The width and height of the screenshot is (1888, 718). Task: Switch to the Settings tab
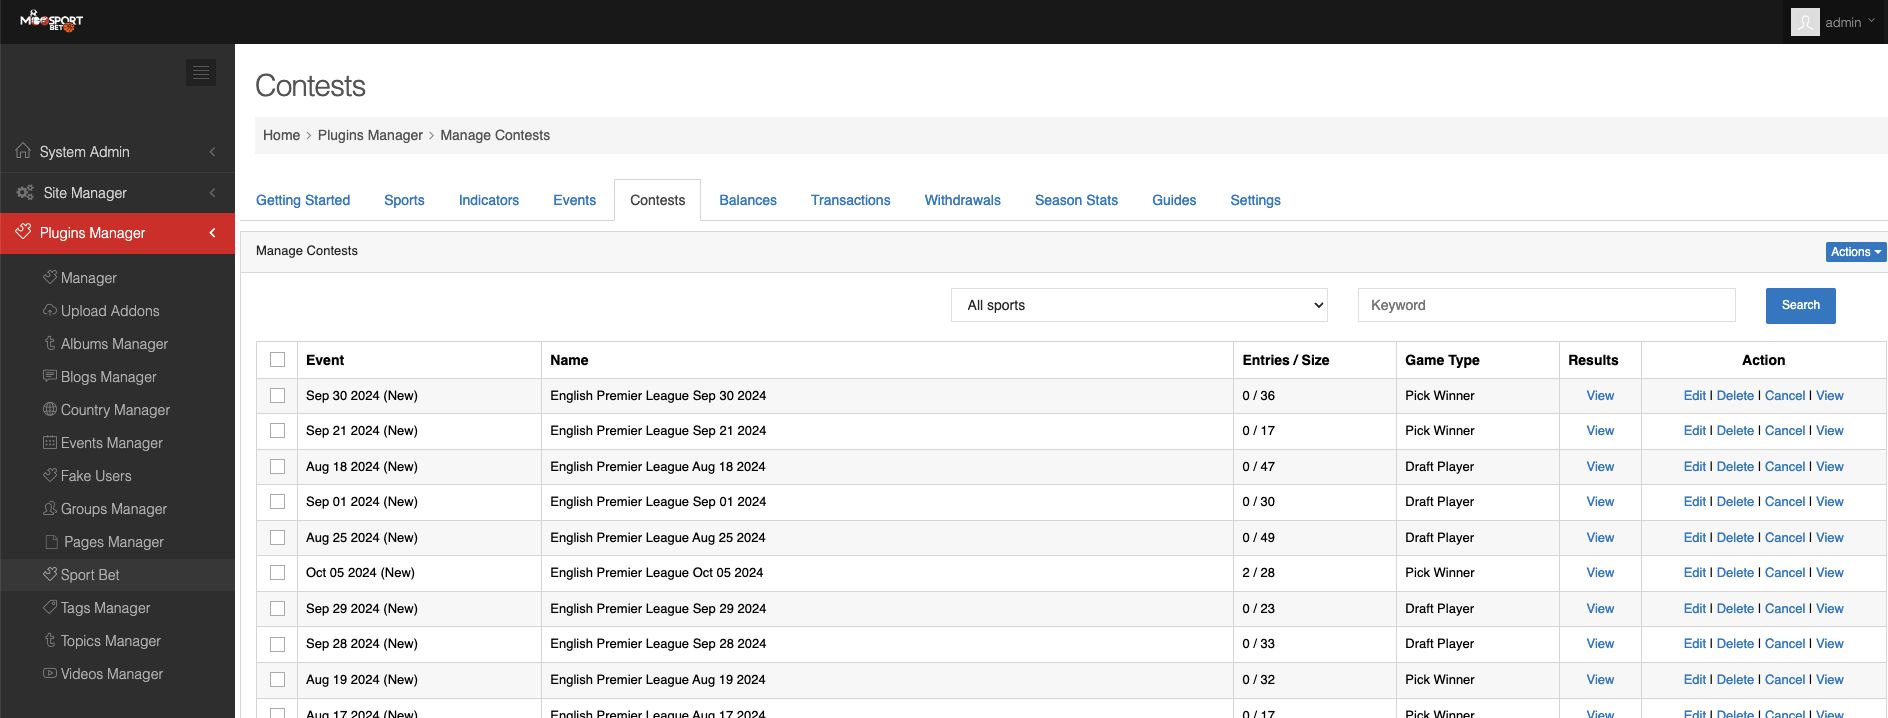pos(1255,200)
